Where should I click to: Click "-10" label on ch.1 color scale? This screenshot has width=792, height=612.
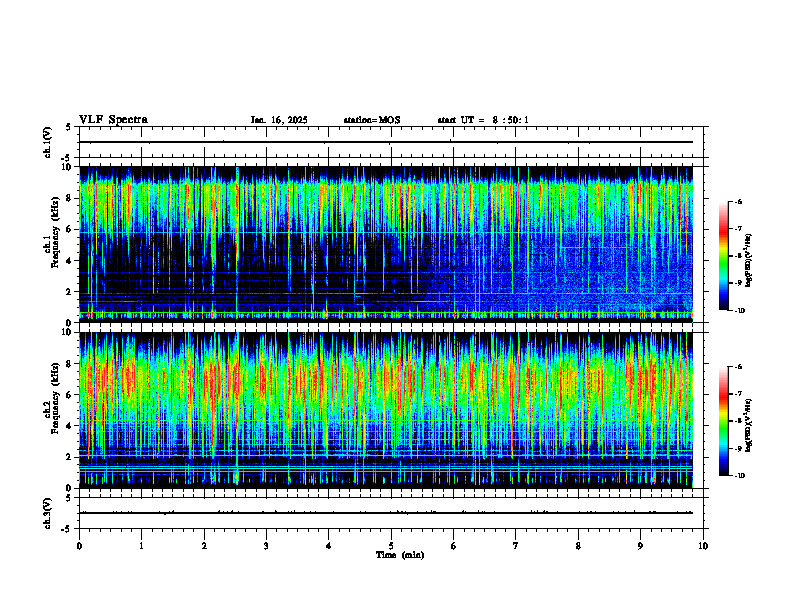739,311
